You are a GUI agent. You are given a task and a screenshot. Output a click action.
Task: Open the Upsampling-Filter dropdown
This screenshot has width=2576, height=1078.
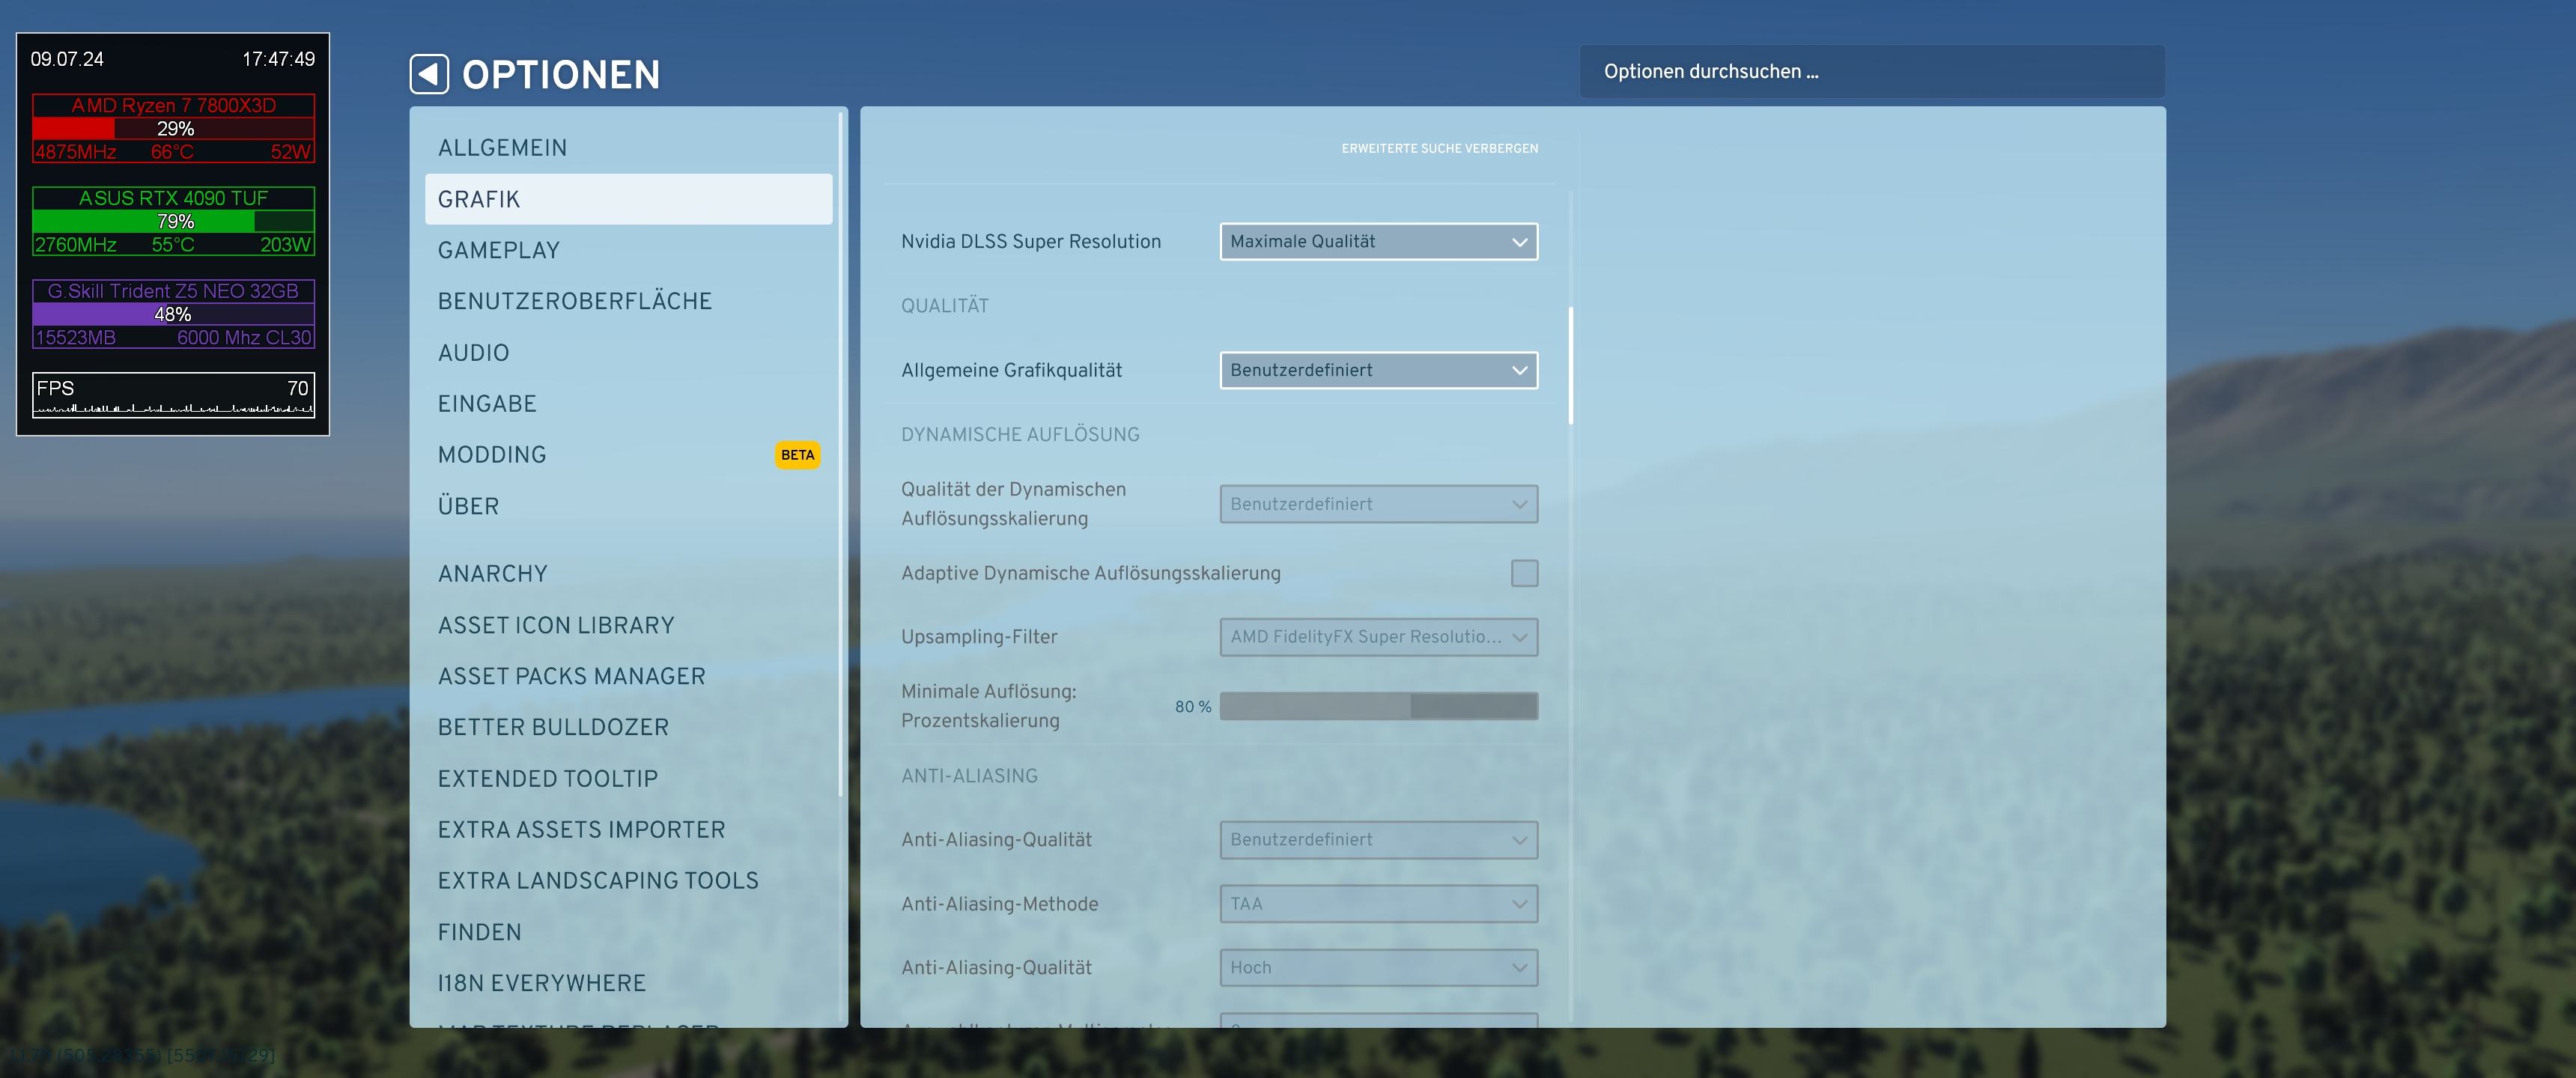point(1378,637)
